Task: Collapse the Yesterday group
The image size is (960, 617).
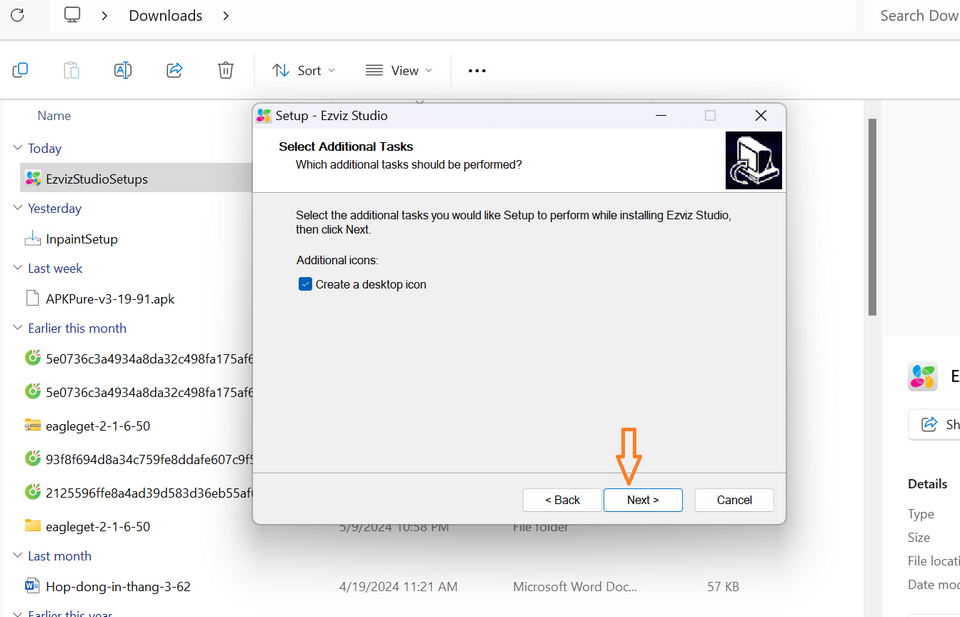Action: 18,208
